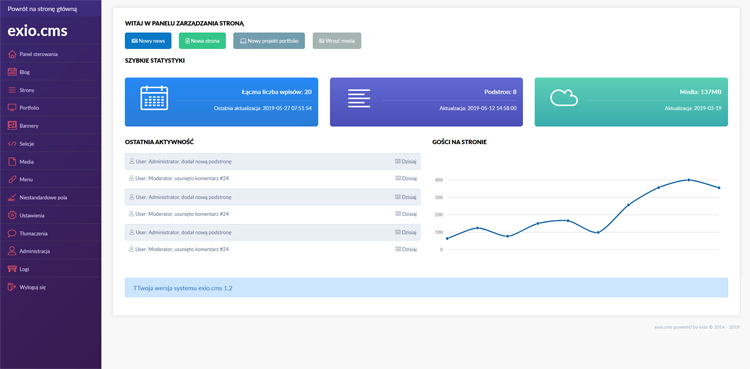The width and height of the screenshot is (750, 369).
Task: Click the GOŚCI NA STRONIE heading
Action: click(459, 142)
